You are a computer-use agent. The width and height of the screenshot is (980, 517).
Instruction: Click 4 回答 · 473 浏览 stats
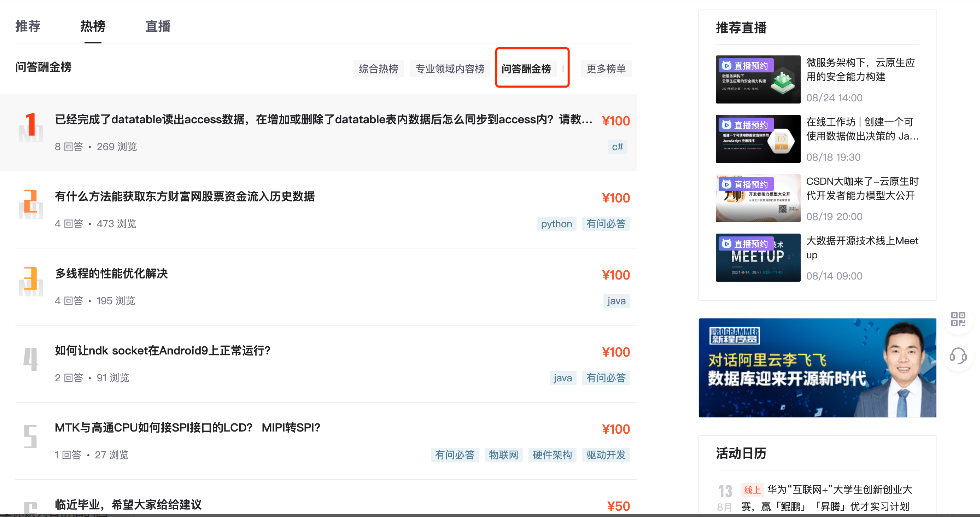96,223
